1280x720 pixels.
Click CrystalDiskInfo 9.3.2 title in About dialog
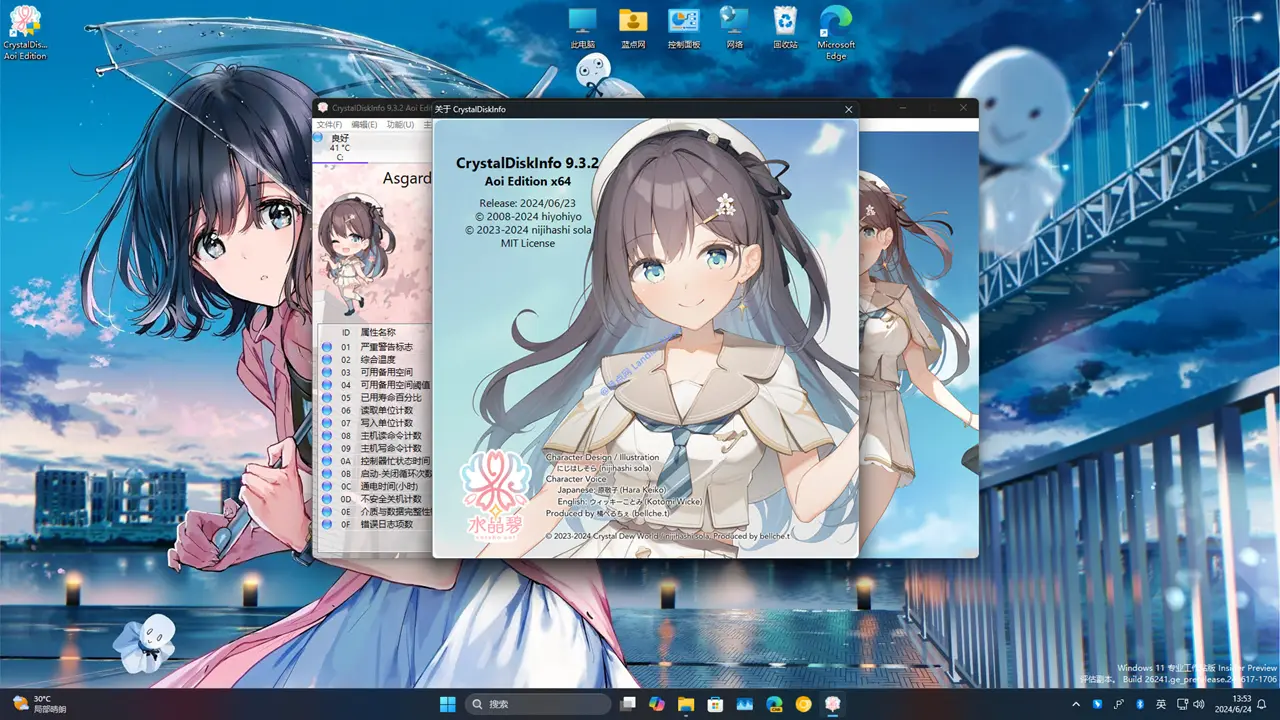527,163
